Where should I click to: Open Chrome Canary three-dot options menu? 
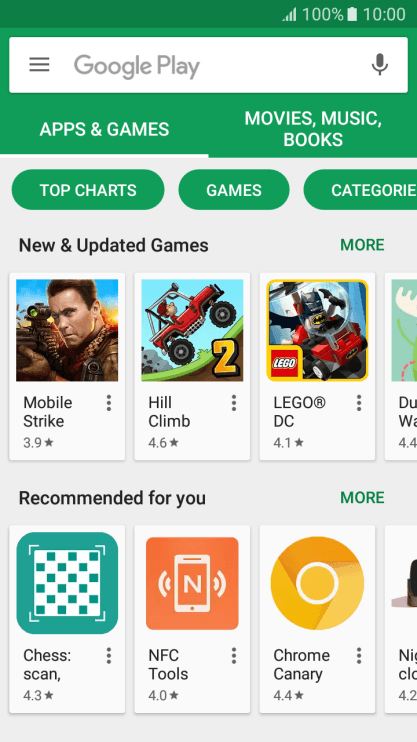(359, 655)
